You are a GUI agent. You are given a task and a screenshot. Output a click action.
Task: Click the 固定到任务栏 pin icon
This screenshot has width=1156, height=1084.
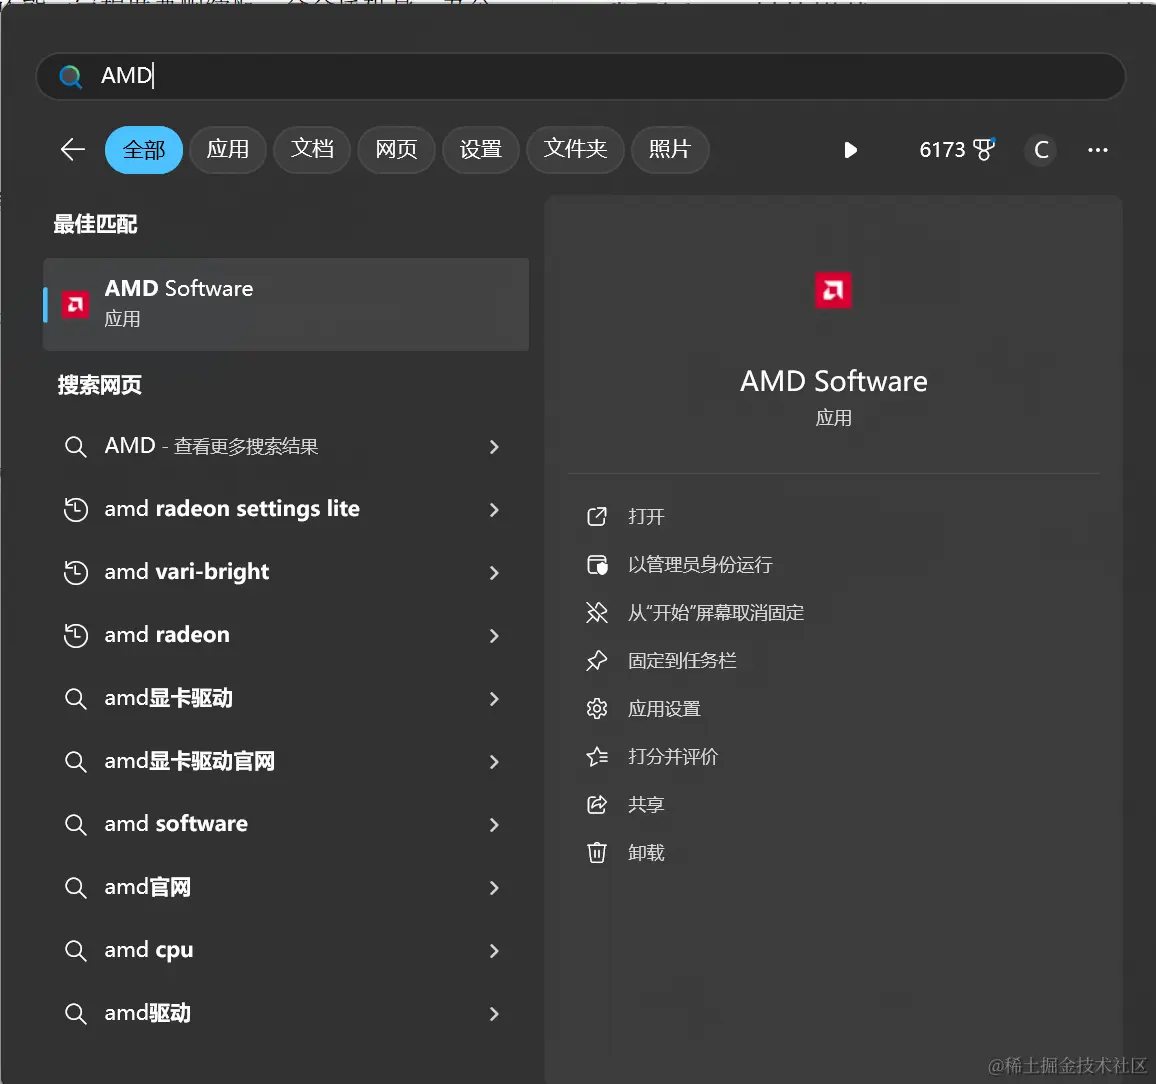[x=597, y=660]
